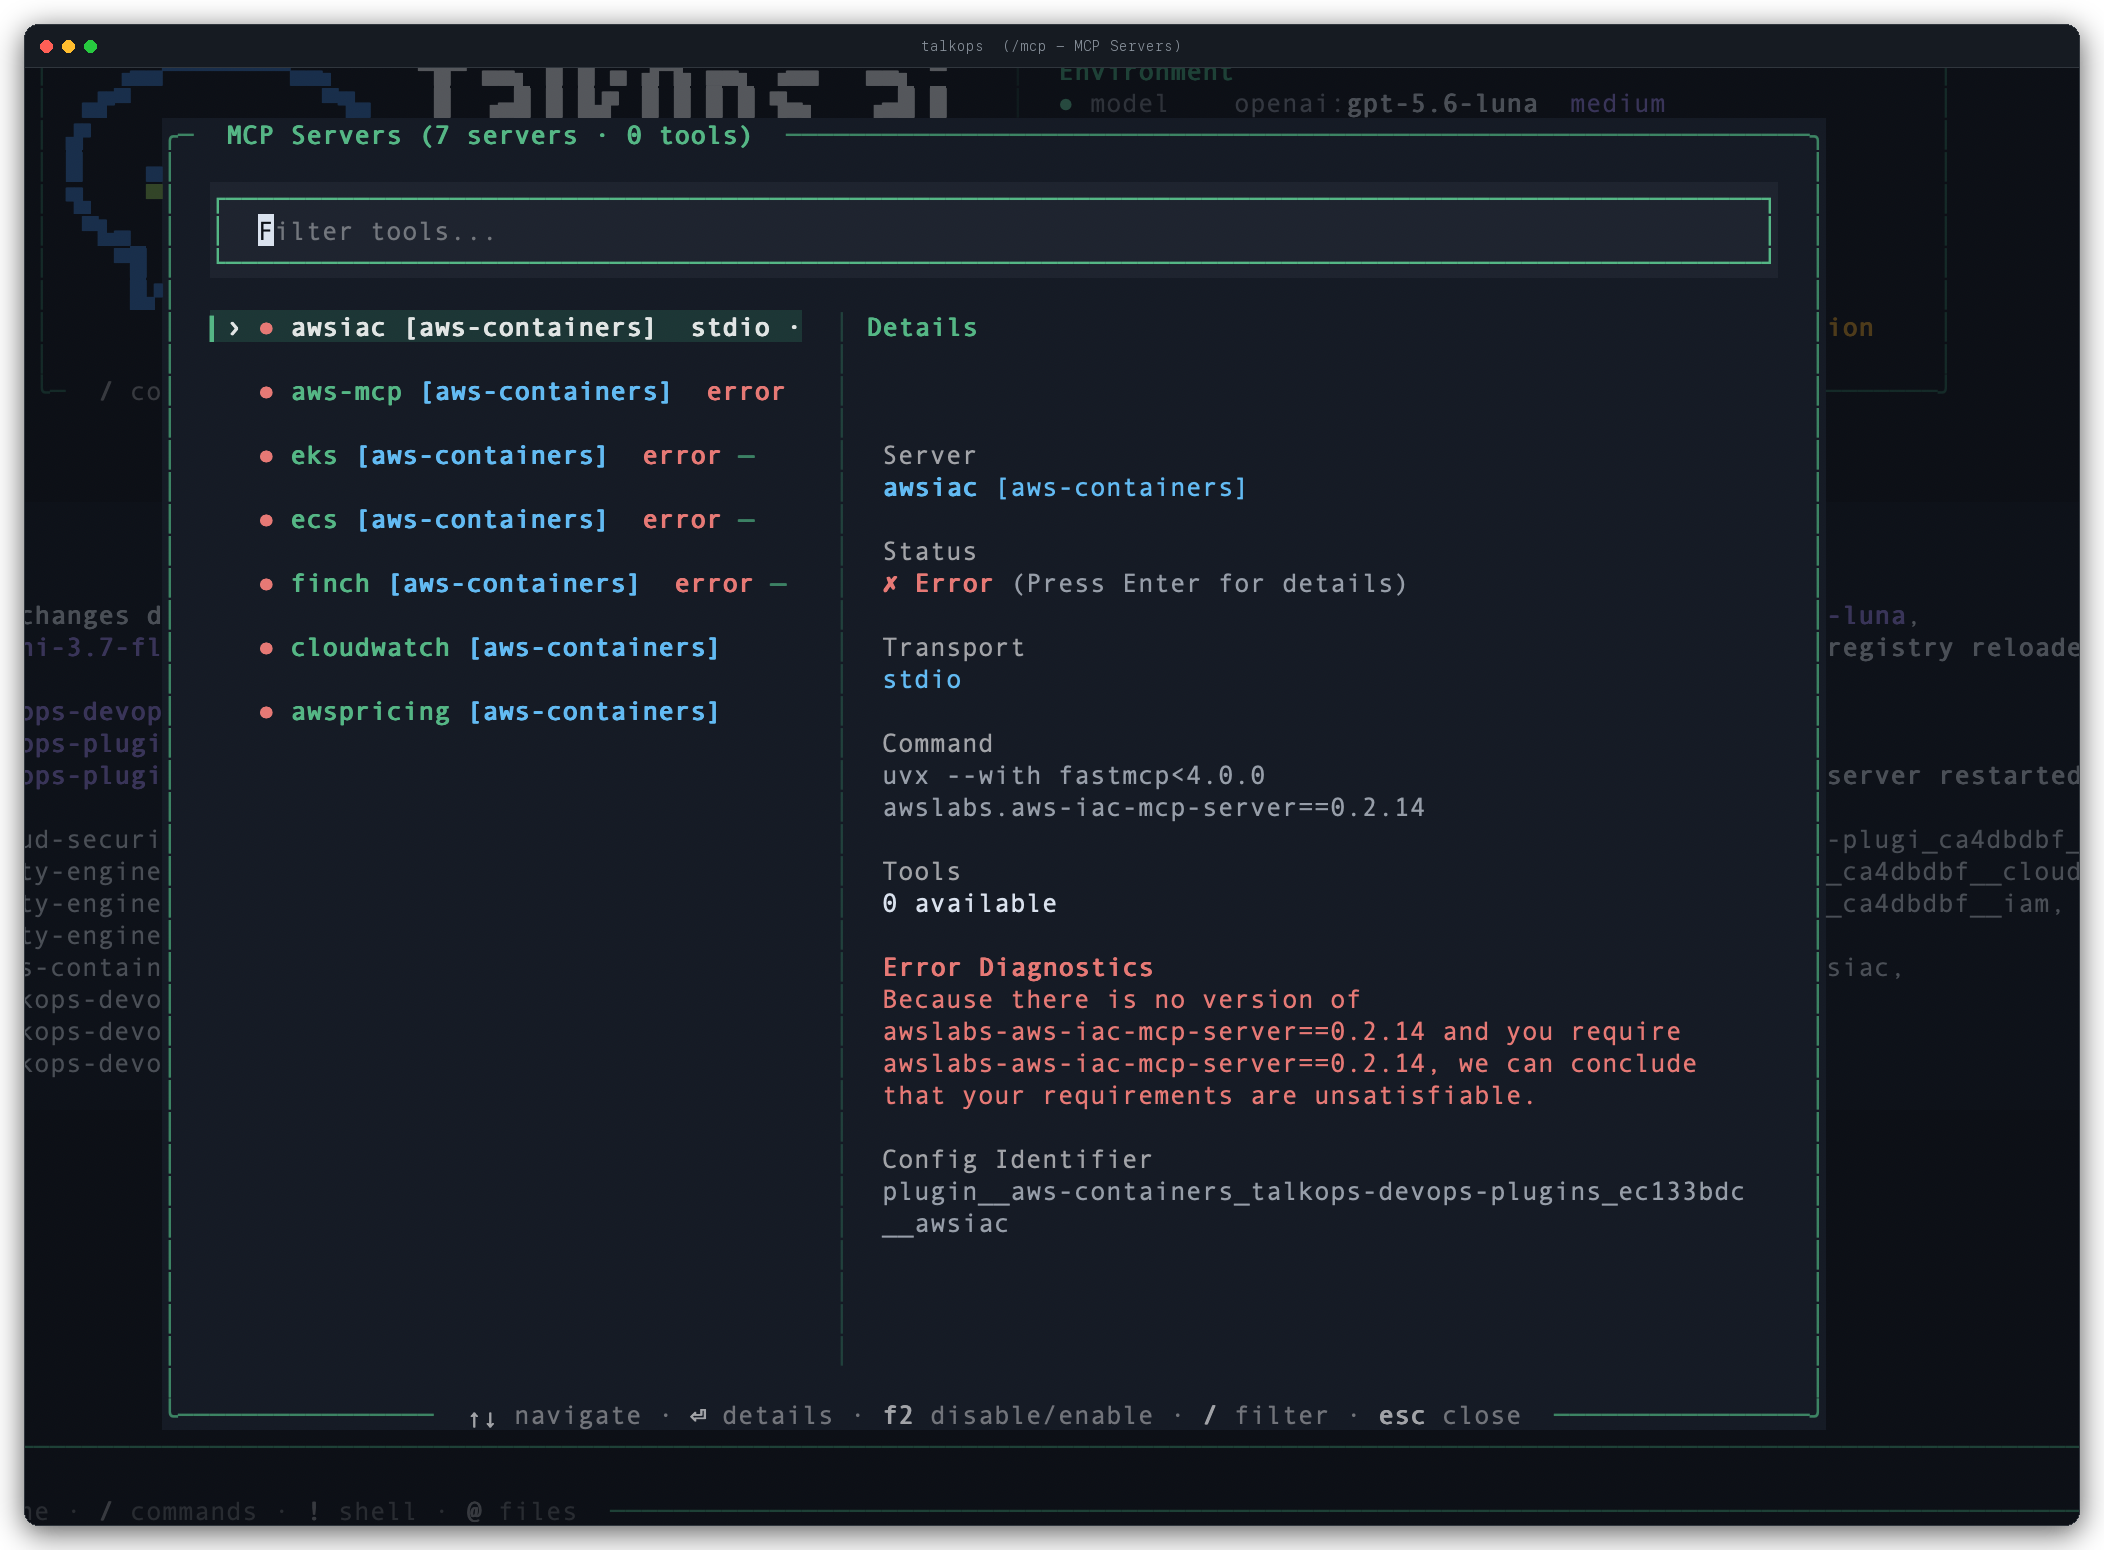
Task: Click the red status dot beside awspricing
Action: (266, 712)
